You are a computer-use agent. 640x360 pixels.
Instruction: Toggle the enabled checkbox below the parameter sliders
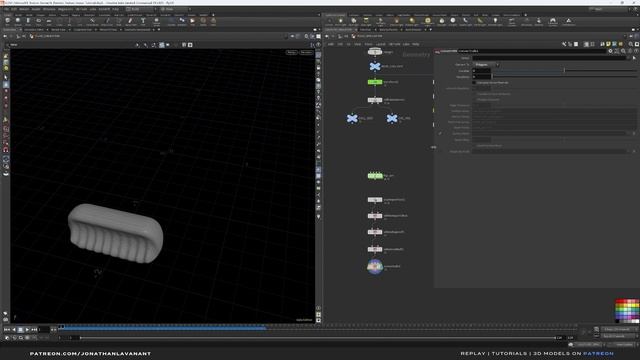coord(474,82)
